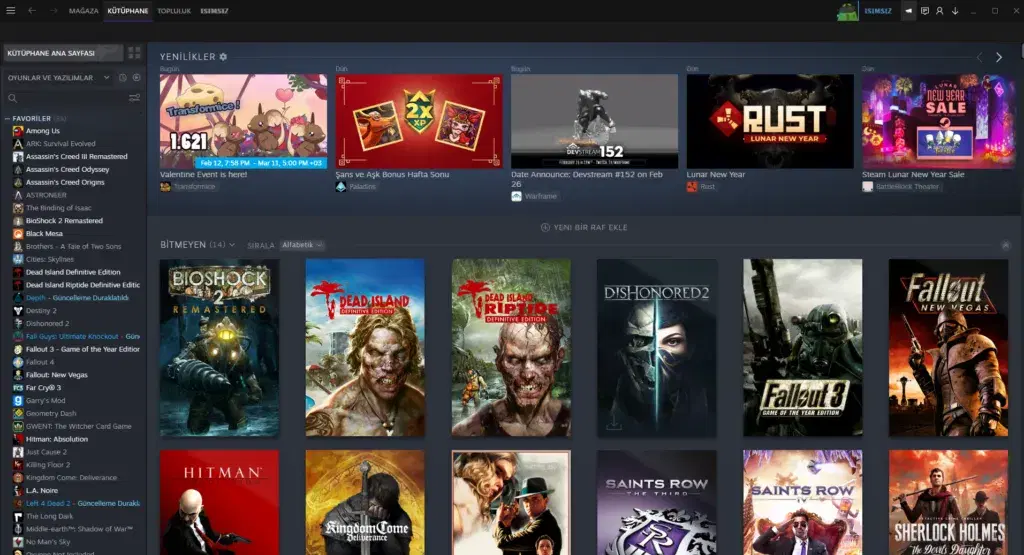Screen dimensions: 1024x555
Task: Open Şans ve Aşk Bonus Hafta Sonu news
Action: 392,174
